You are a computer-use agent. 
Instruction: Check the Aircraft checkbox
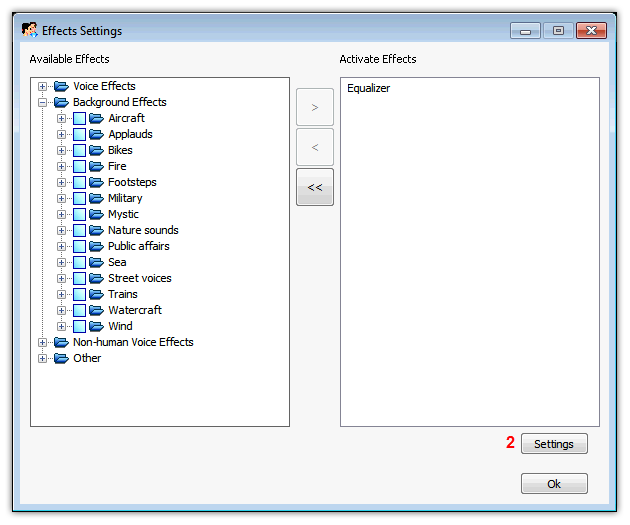[79, 118]
